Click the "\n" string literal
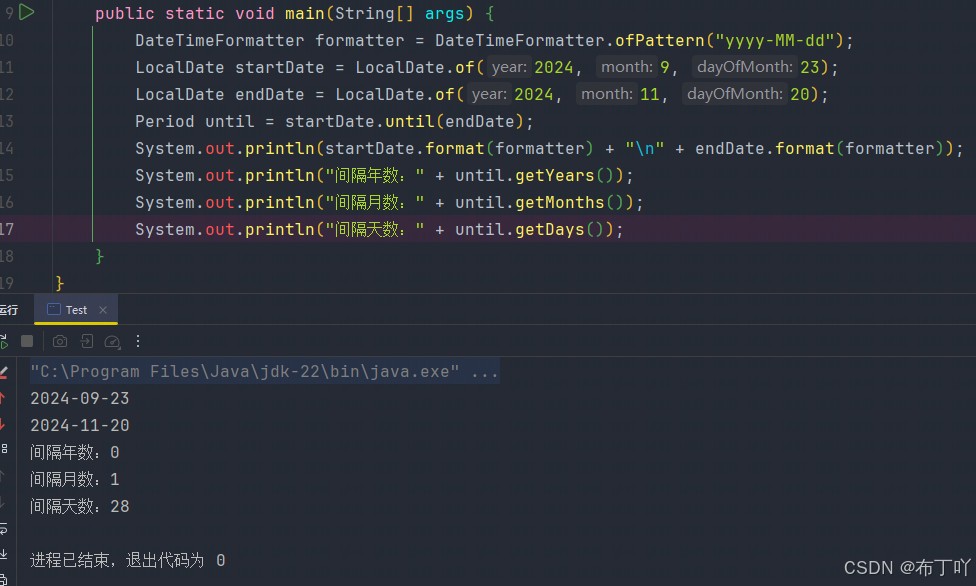Screen dimensions: 976x586 click(644, 149)
